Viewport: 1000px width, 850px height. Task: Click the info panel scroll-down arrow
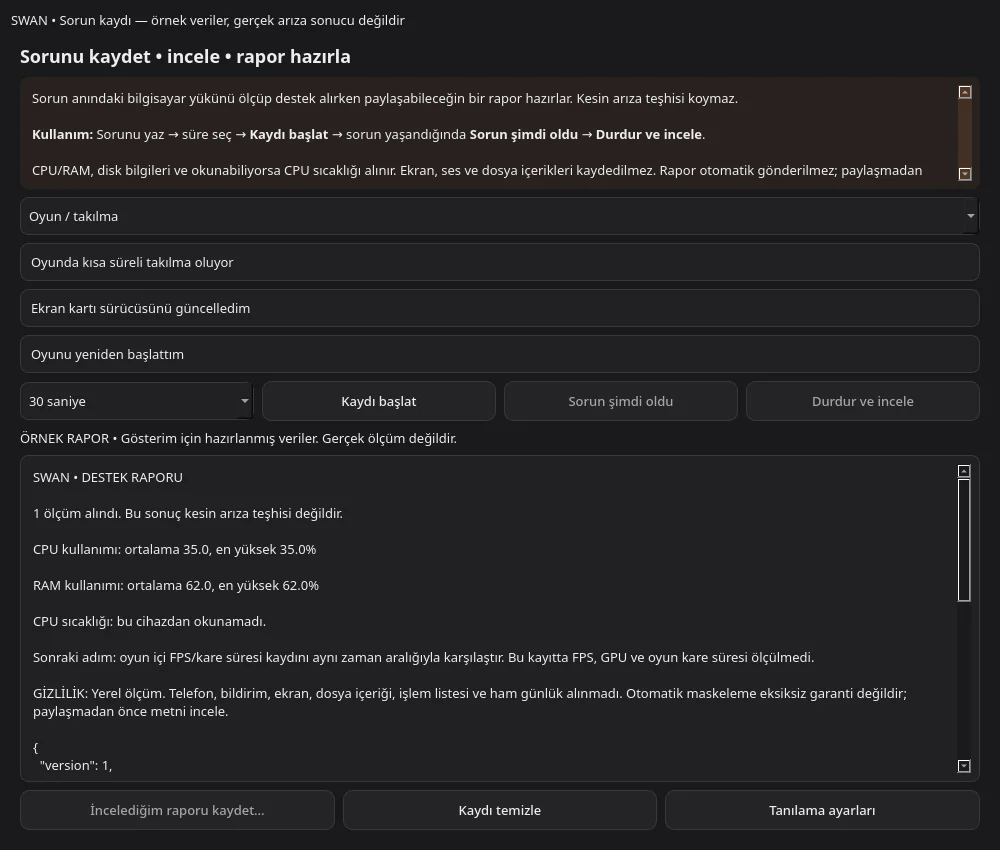(965, 173)
